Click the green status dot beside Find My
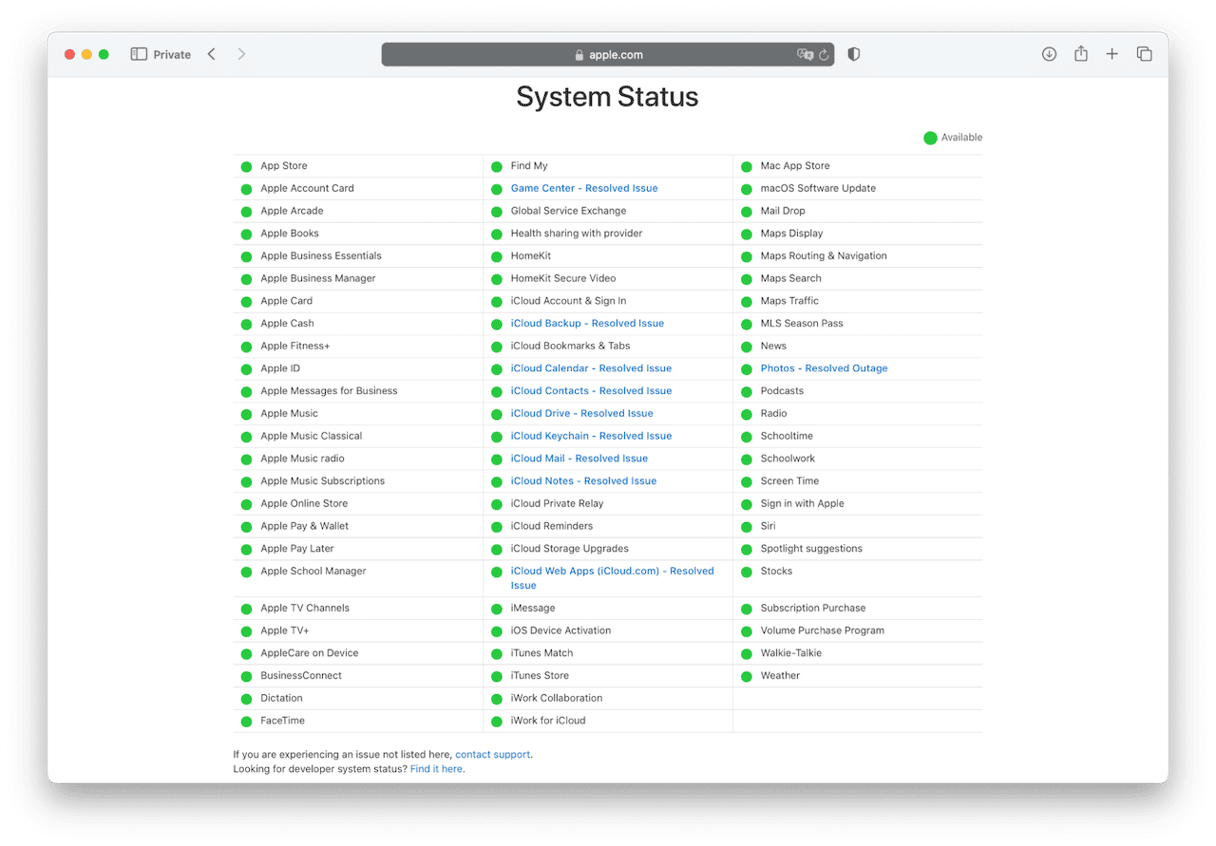The image size is (1216, 846). coord(496,167)
